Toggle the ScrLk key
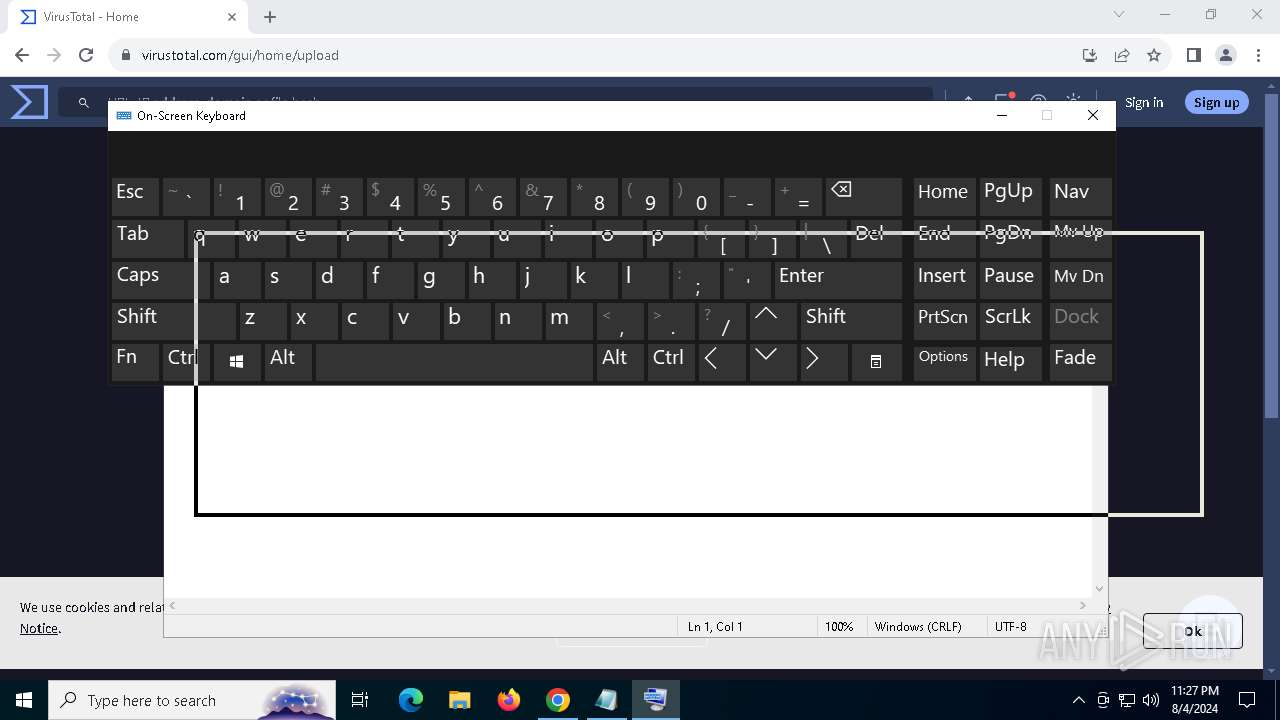This screenshot has width=1280, height=720. pos(1010,320)
